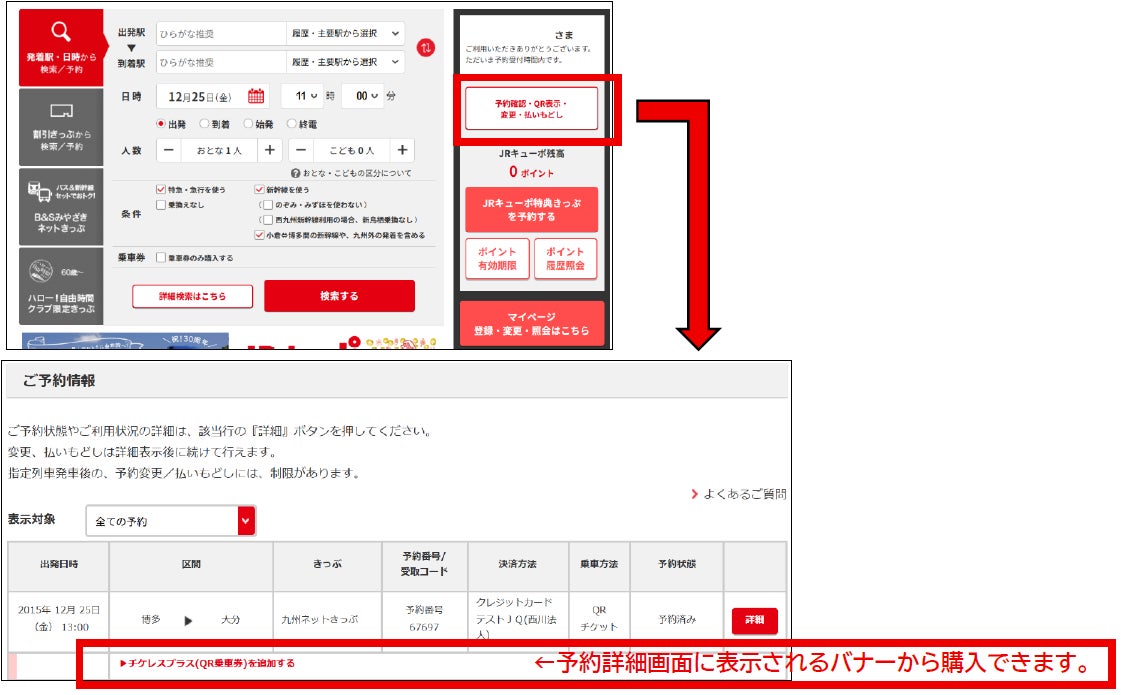Open the calendar date picker icon
1121x695 pixels.
point(256,96)
